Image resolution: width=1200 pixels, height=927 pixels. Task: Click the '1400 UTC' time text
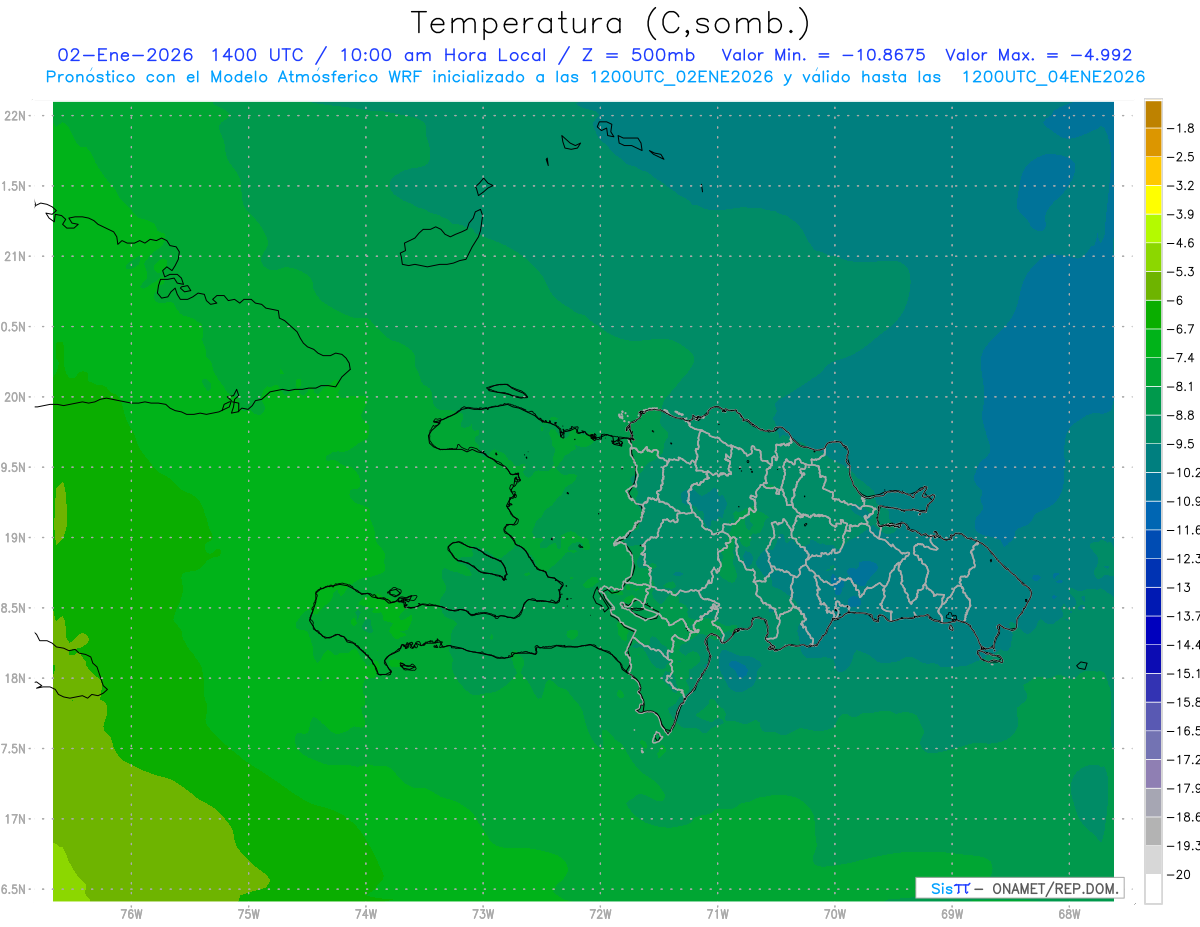click(257, 55)
